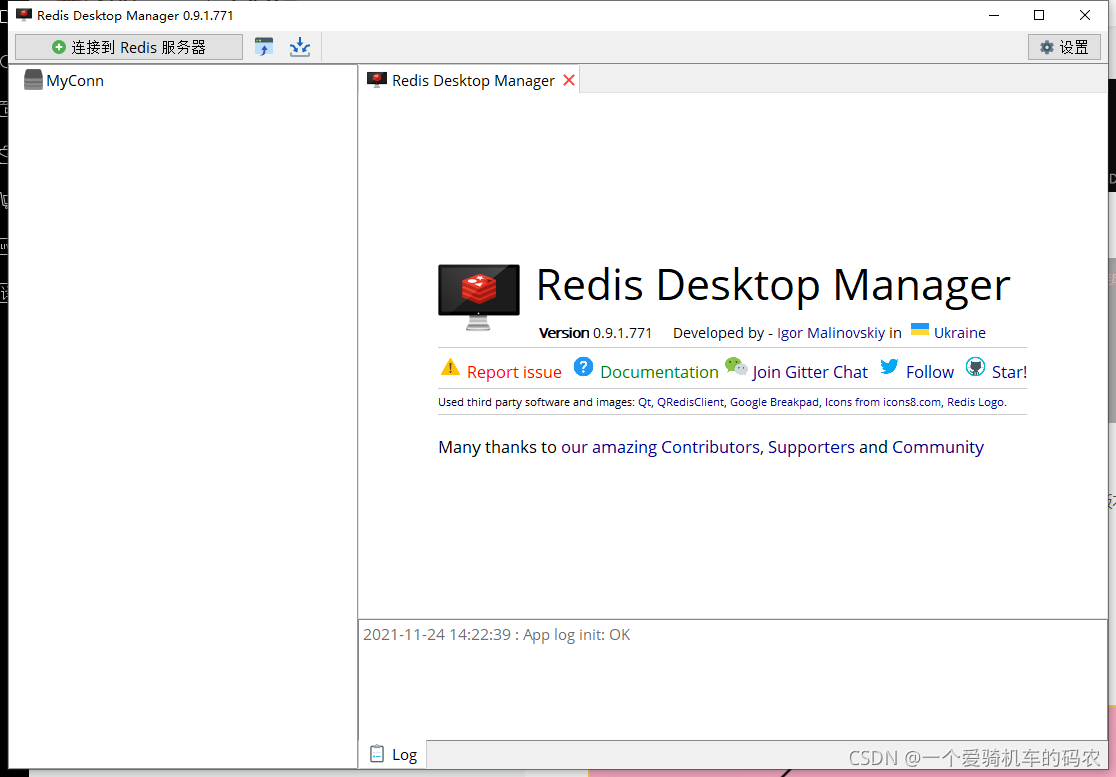1116x777 pixels.
Task: Open the Icons from icons8.com link
Action: click(x=883, y=402)
